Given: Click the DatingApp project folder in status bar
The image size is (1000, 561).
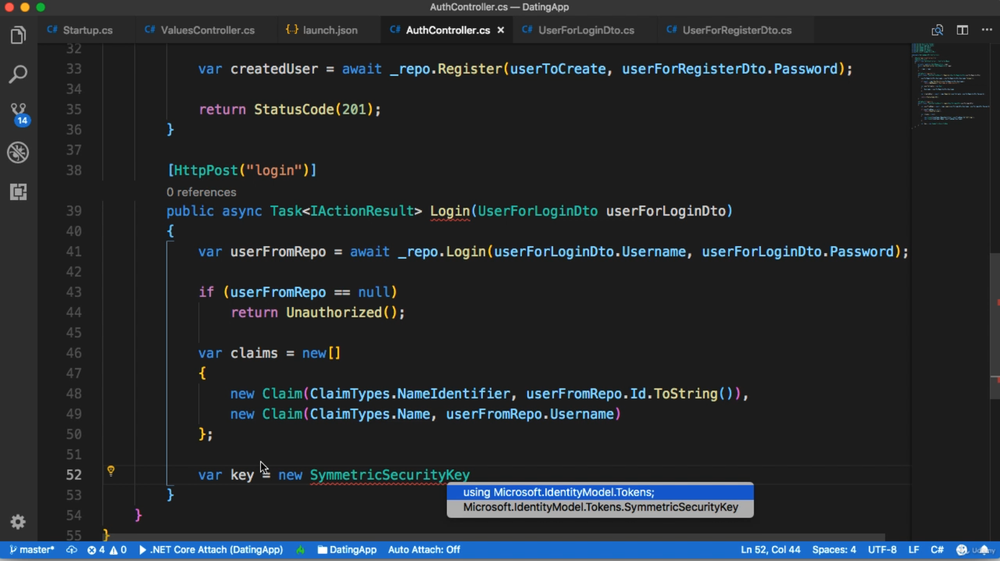Looking at the screenshot, I should [347, 550].
